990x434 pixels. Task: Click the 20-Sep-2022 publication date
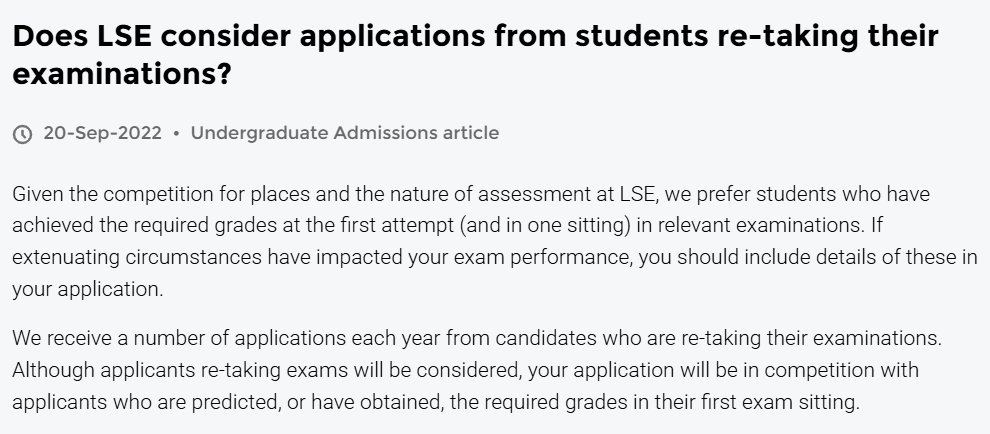tap(102, 133)
